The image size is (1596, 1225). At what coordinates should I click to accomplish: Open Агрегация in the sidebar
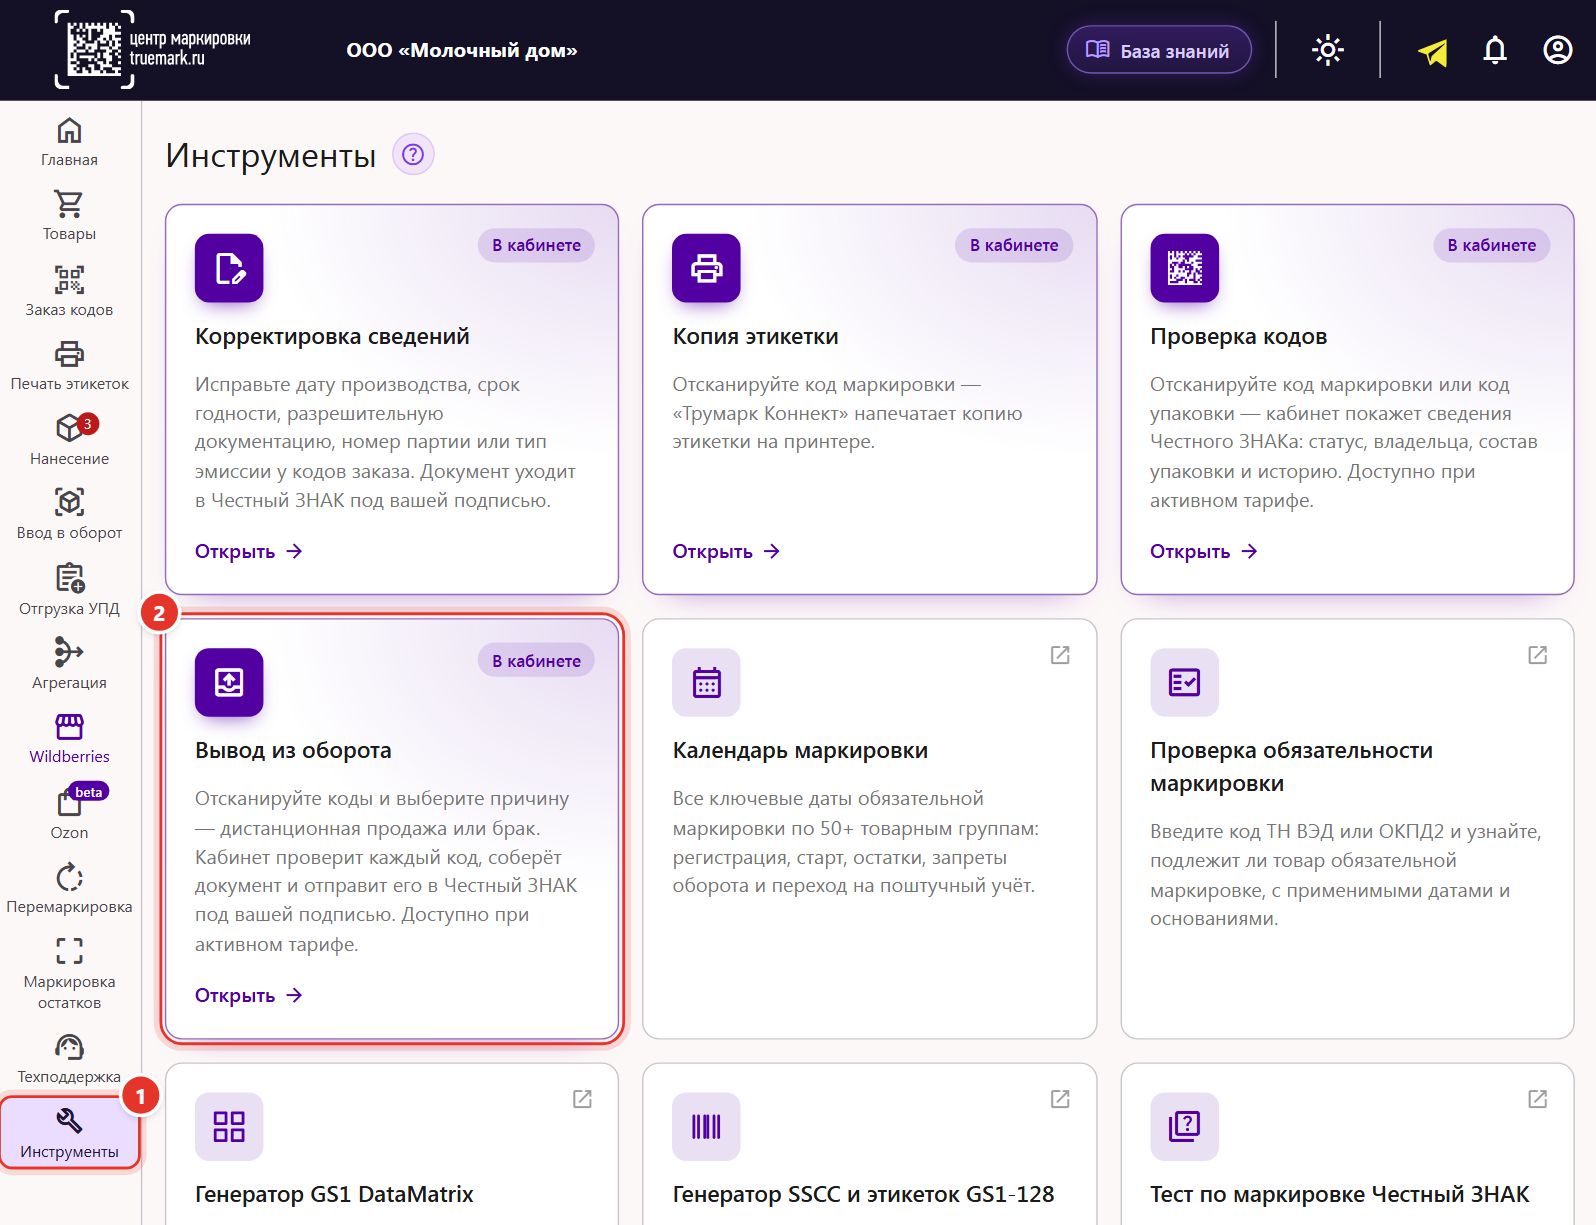coord(69,664)
